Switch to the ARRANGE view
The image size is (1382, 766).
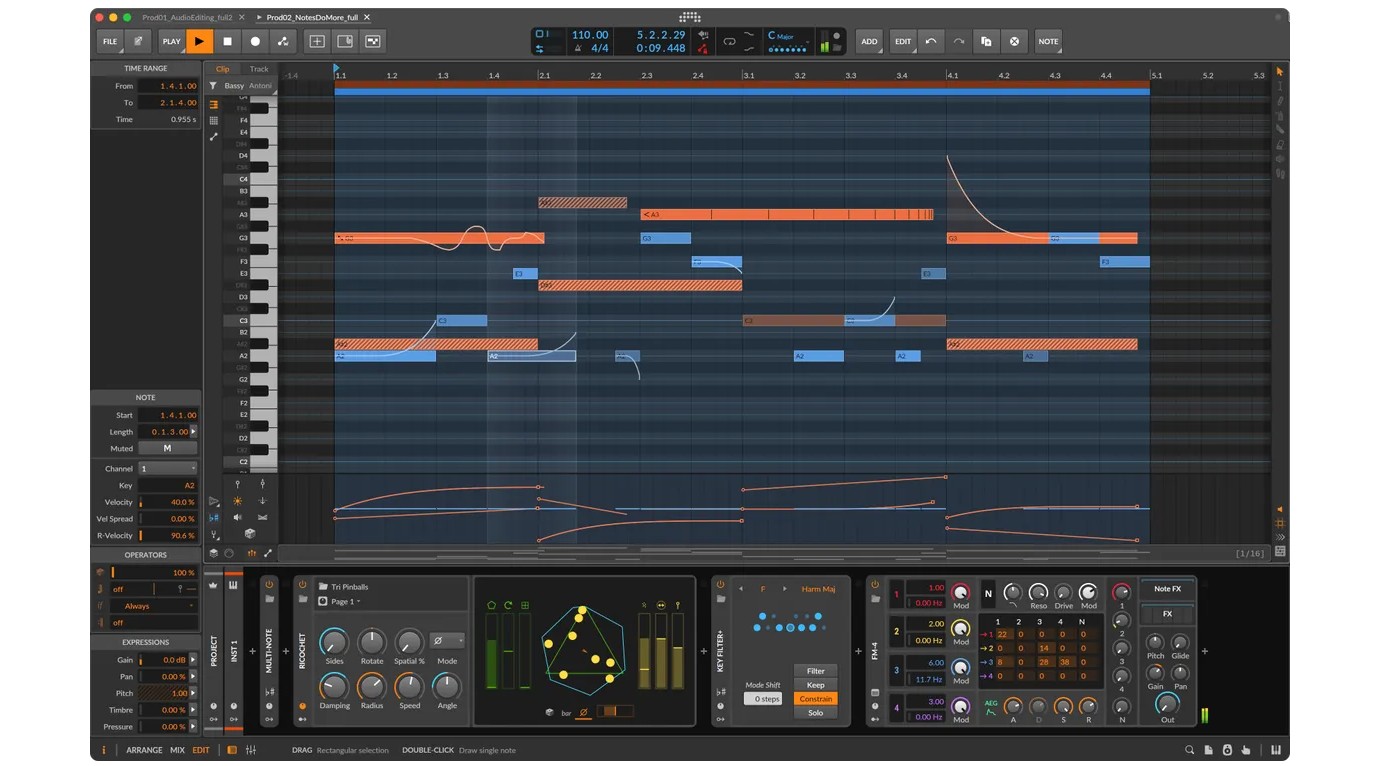click(144, 750)
